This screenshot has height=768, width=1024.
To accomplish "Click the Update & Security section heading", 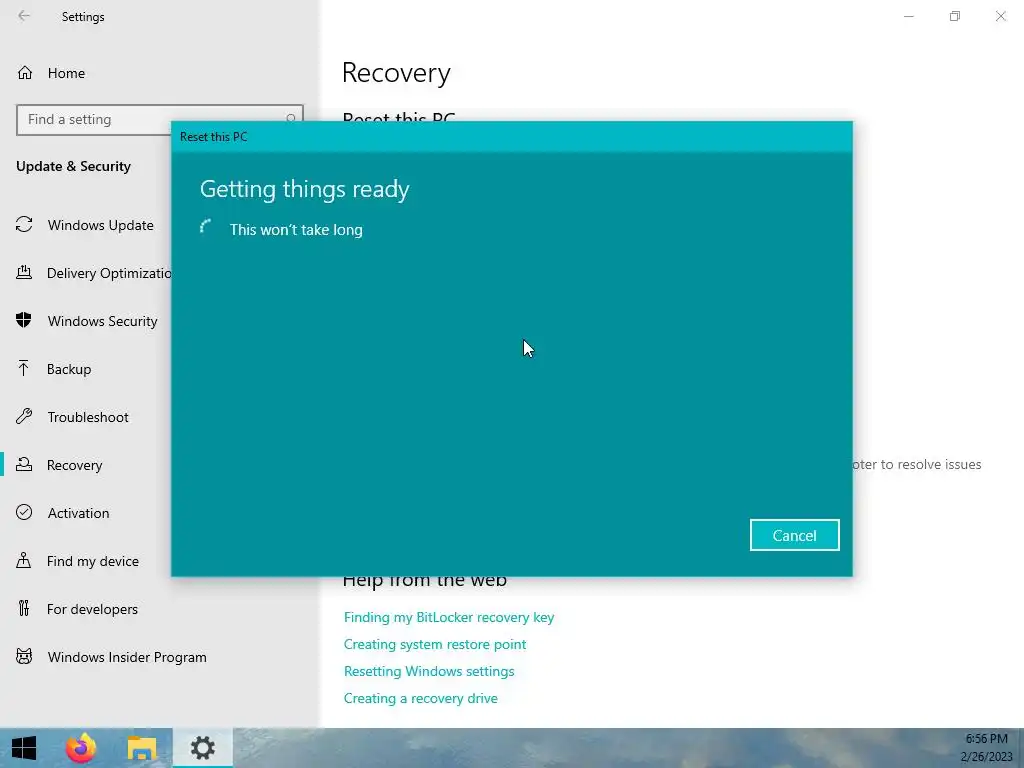I will (73, 166).
